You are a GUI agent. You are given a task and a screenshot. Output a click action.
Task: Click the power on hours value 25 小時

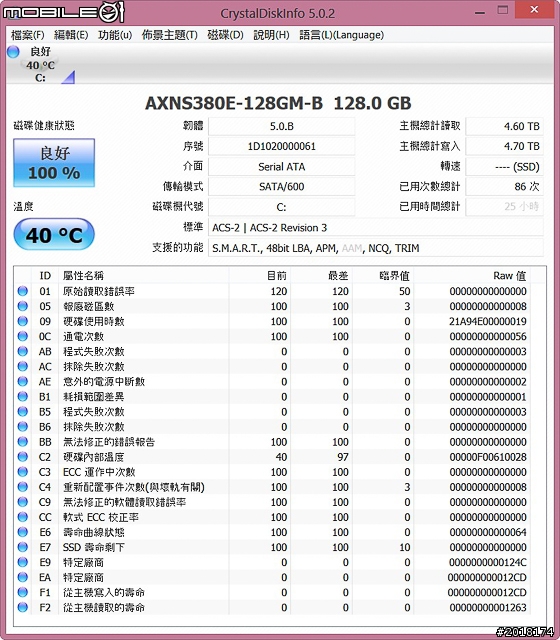point(504,207)
